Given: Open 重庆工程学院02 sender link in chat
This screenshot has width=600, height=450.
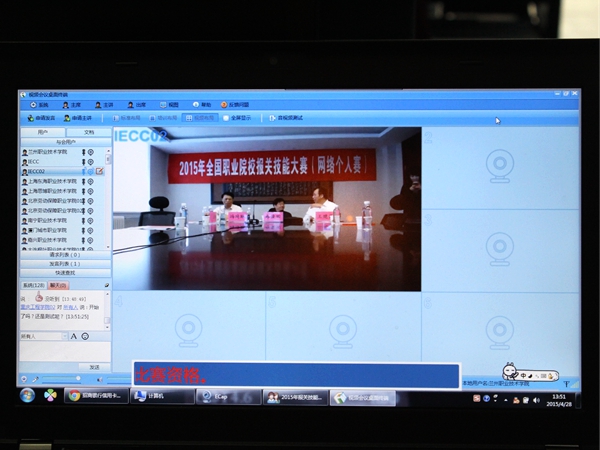Looking at the screenshot, I should [x=38, y=307].
